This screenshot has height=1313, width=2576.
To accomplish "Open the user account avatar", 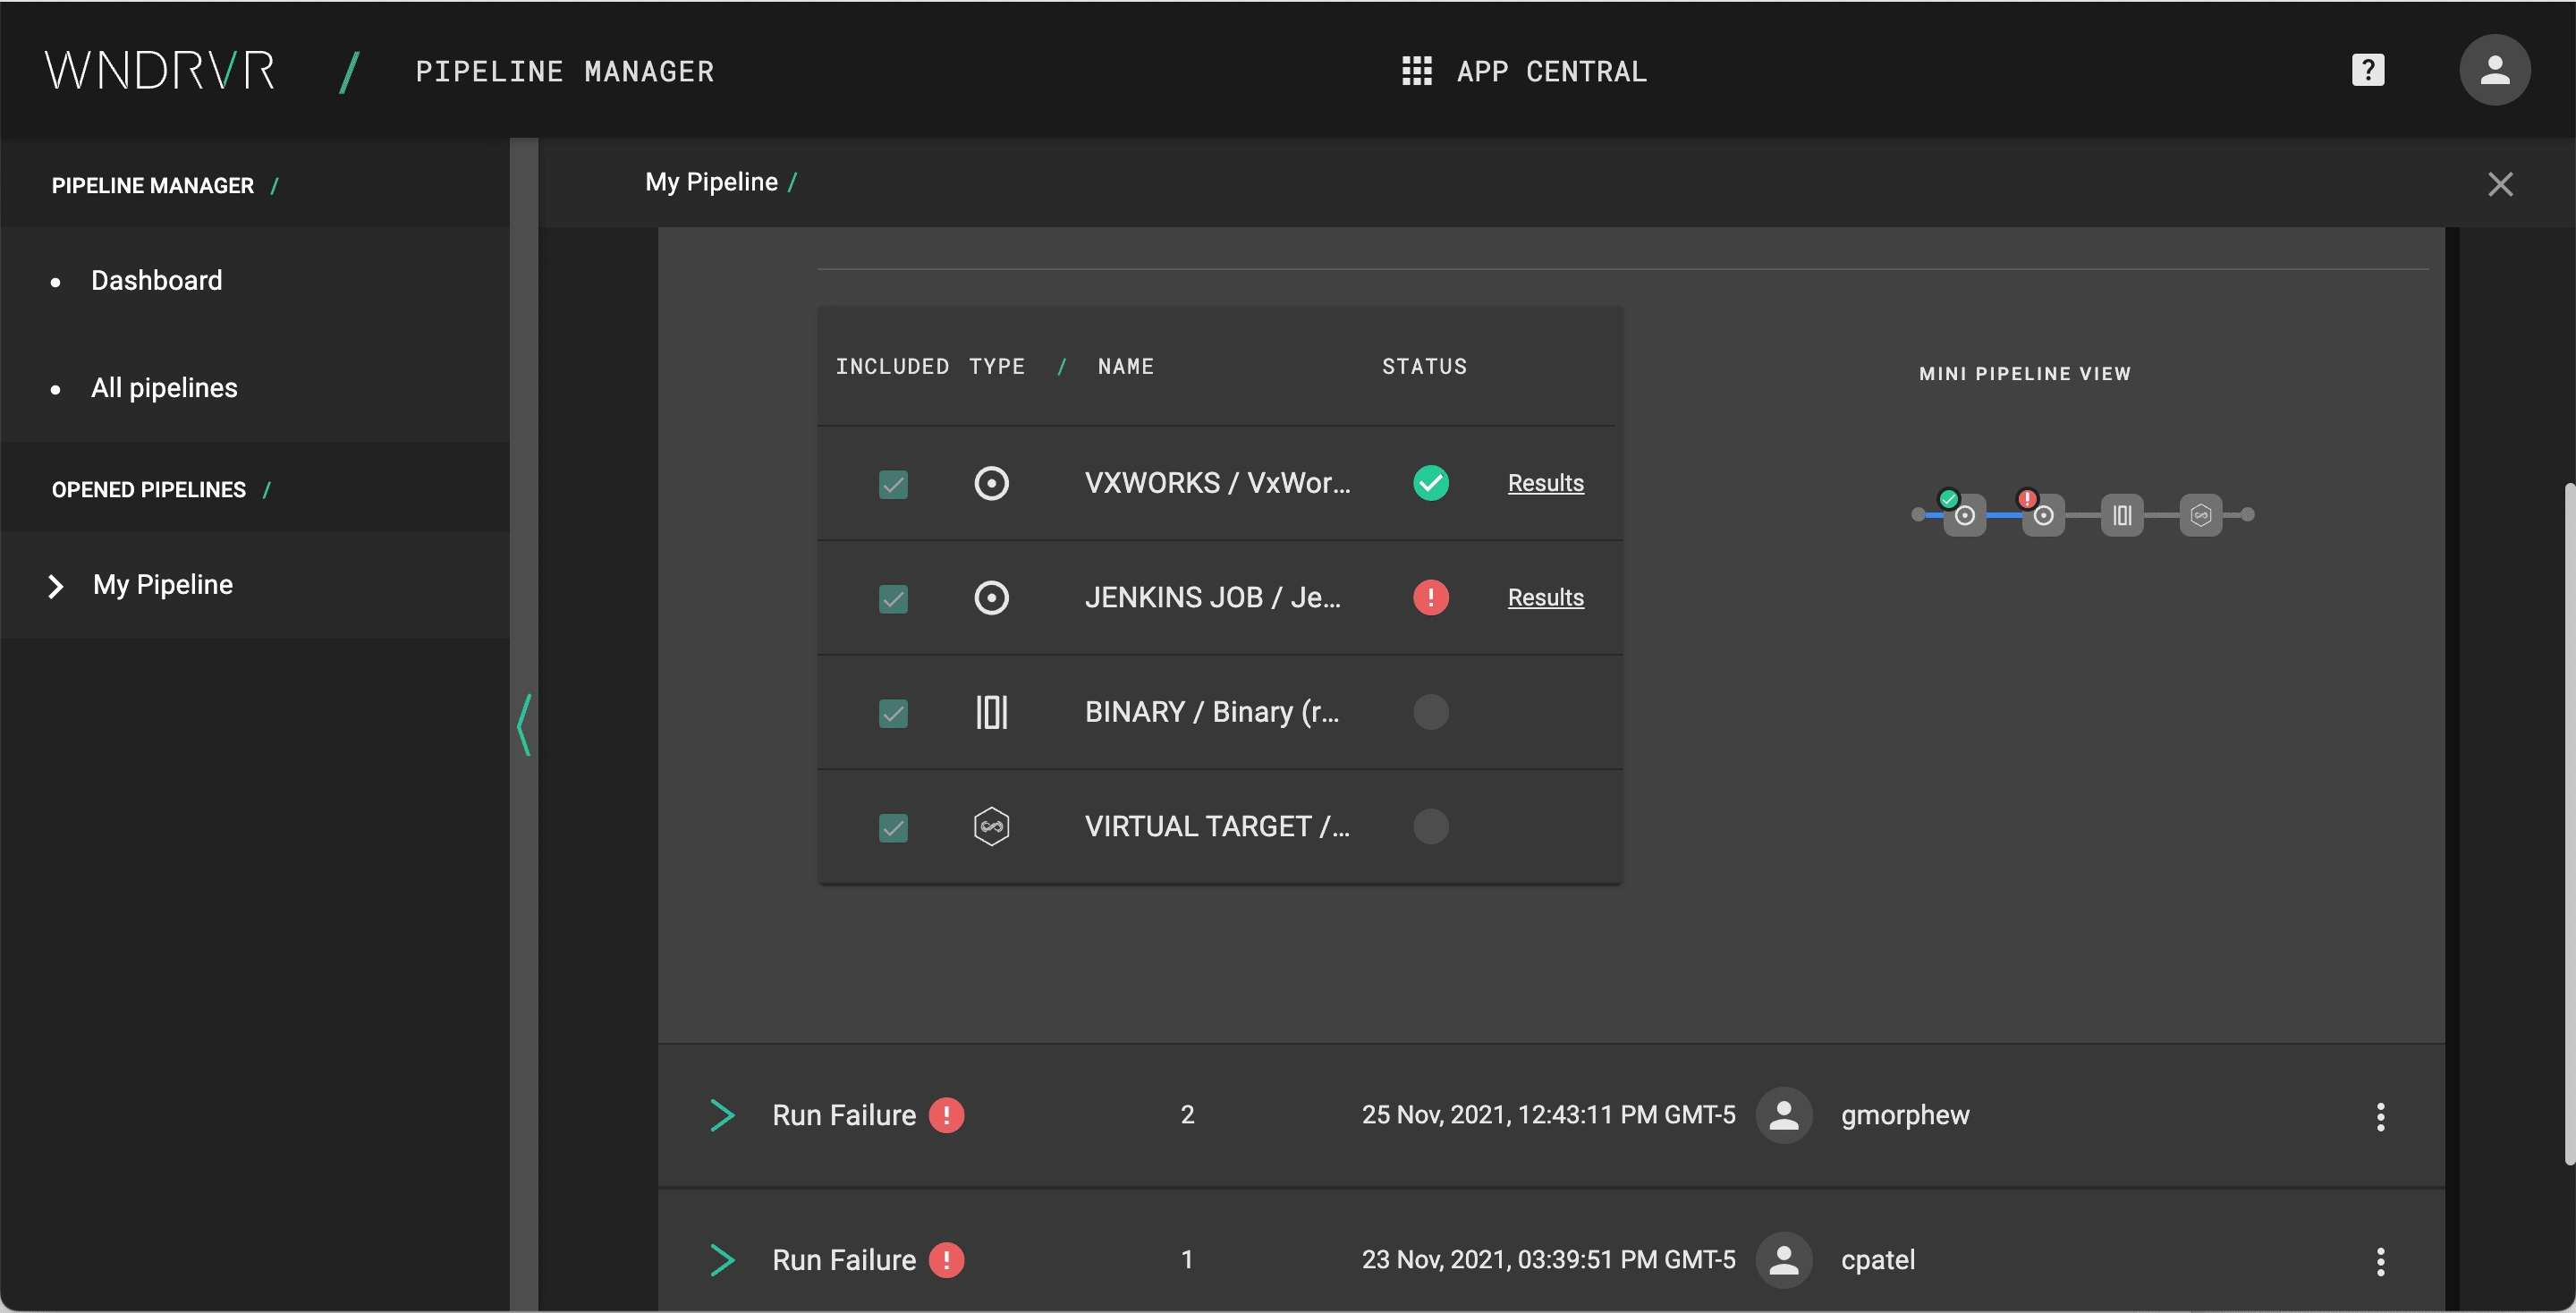I will 2494,70.
